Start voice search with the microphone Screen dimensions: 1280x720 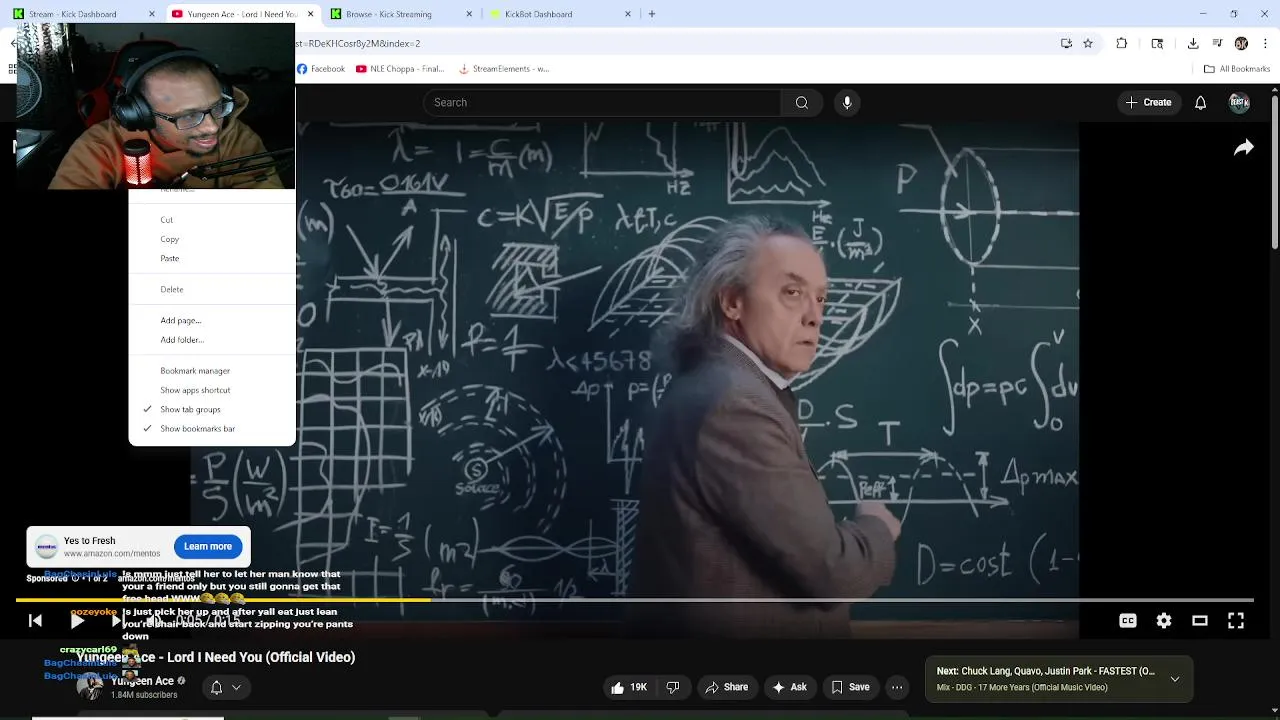pyautogui.click(x=847, y=102)
